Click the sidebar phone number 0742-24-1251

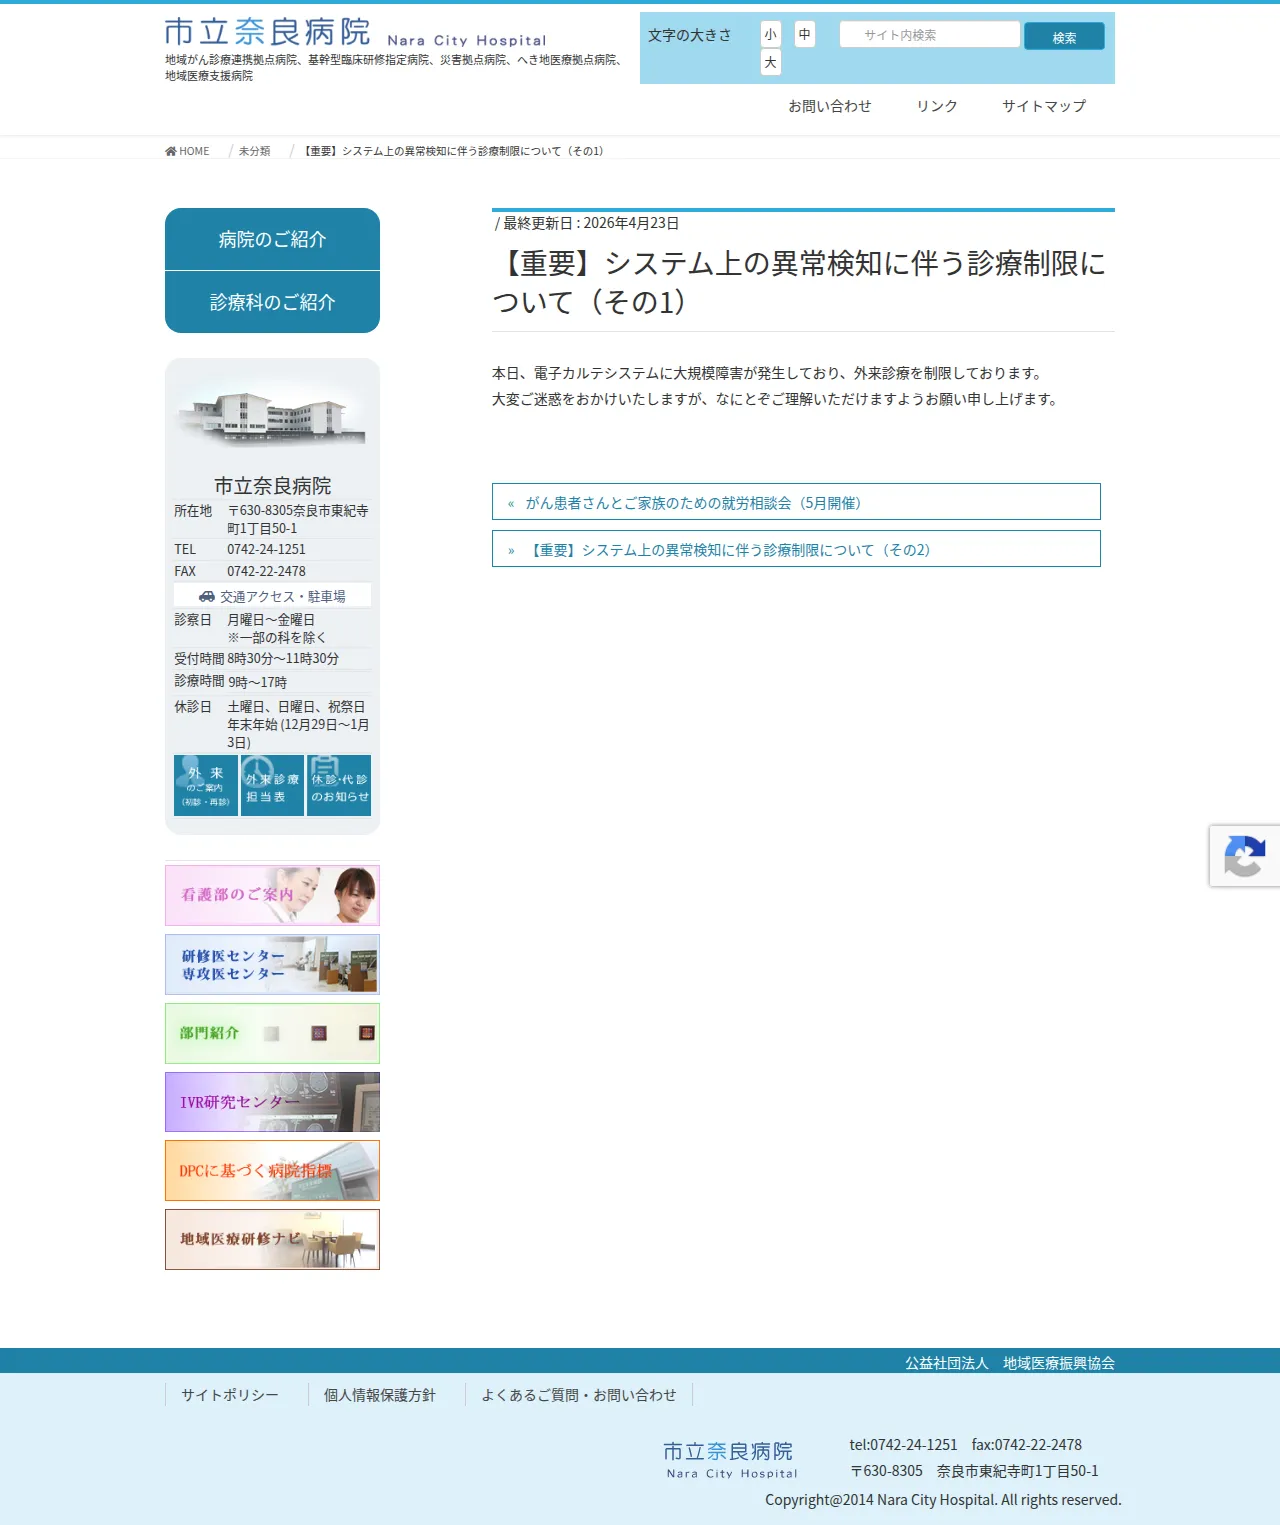pos(266,549)
